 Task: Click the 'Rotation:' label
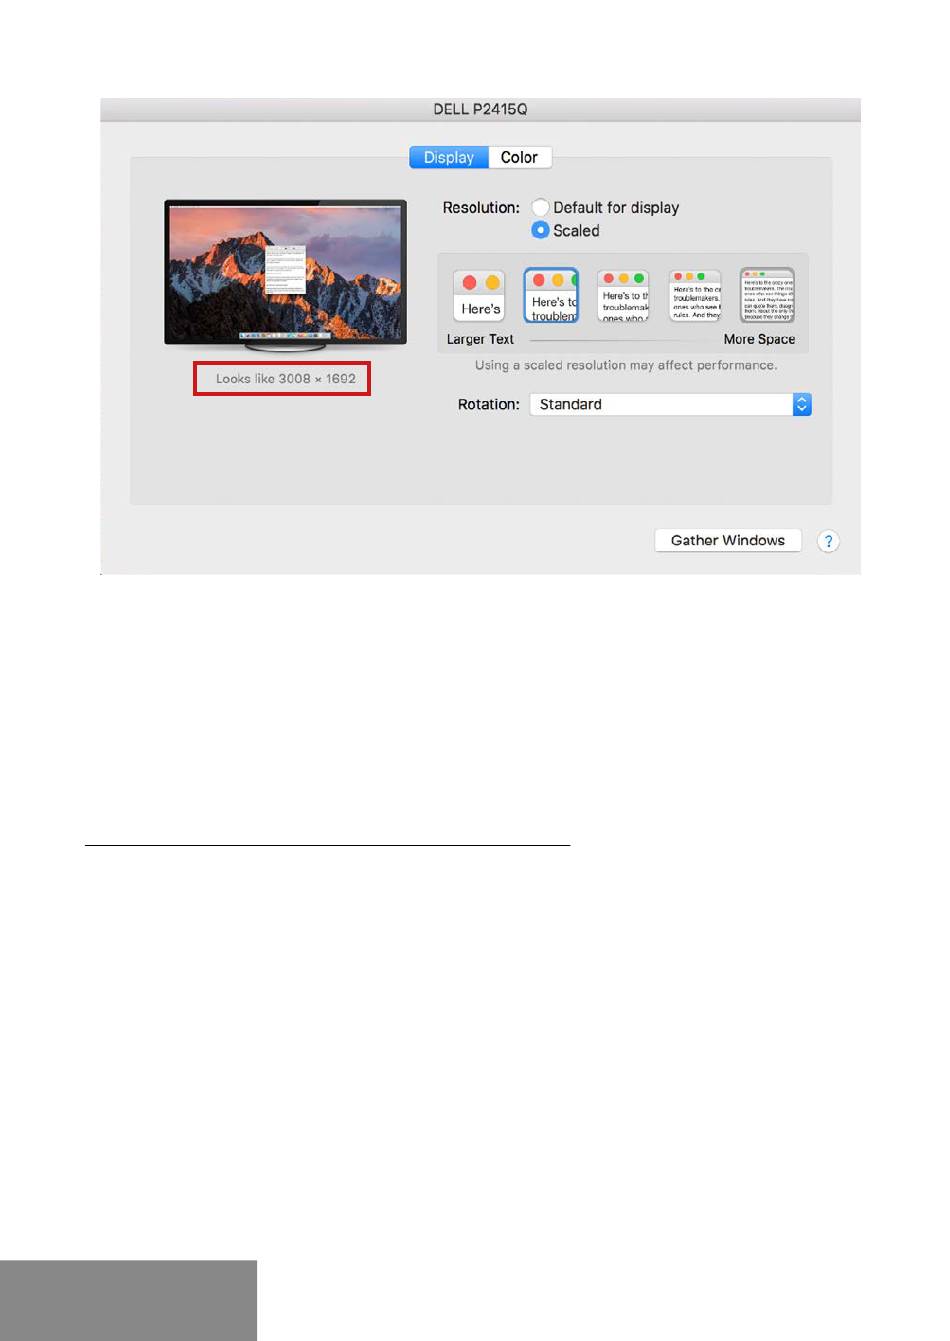(489, 404)
